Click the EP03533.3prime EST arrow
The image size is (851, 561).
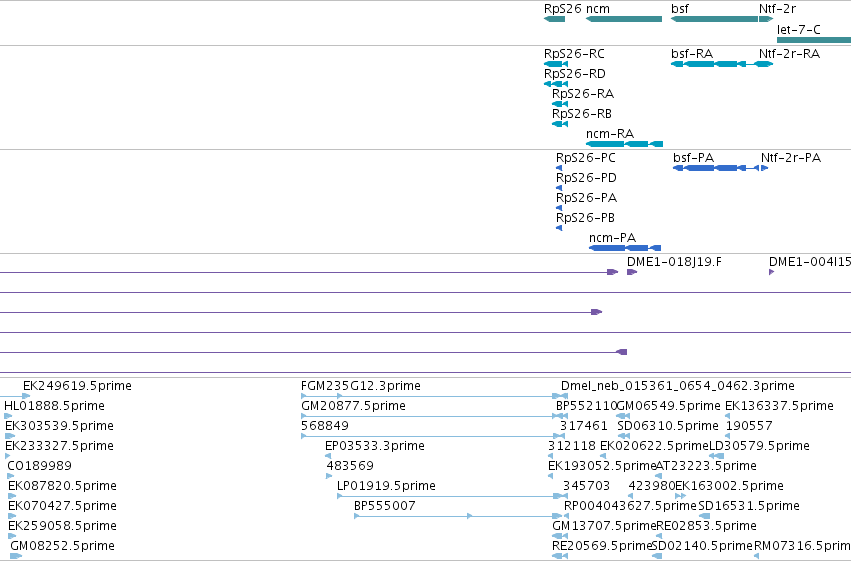click(x=328, y=456)
